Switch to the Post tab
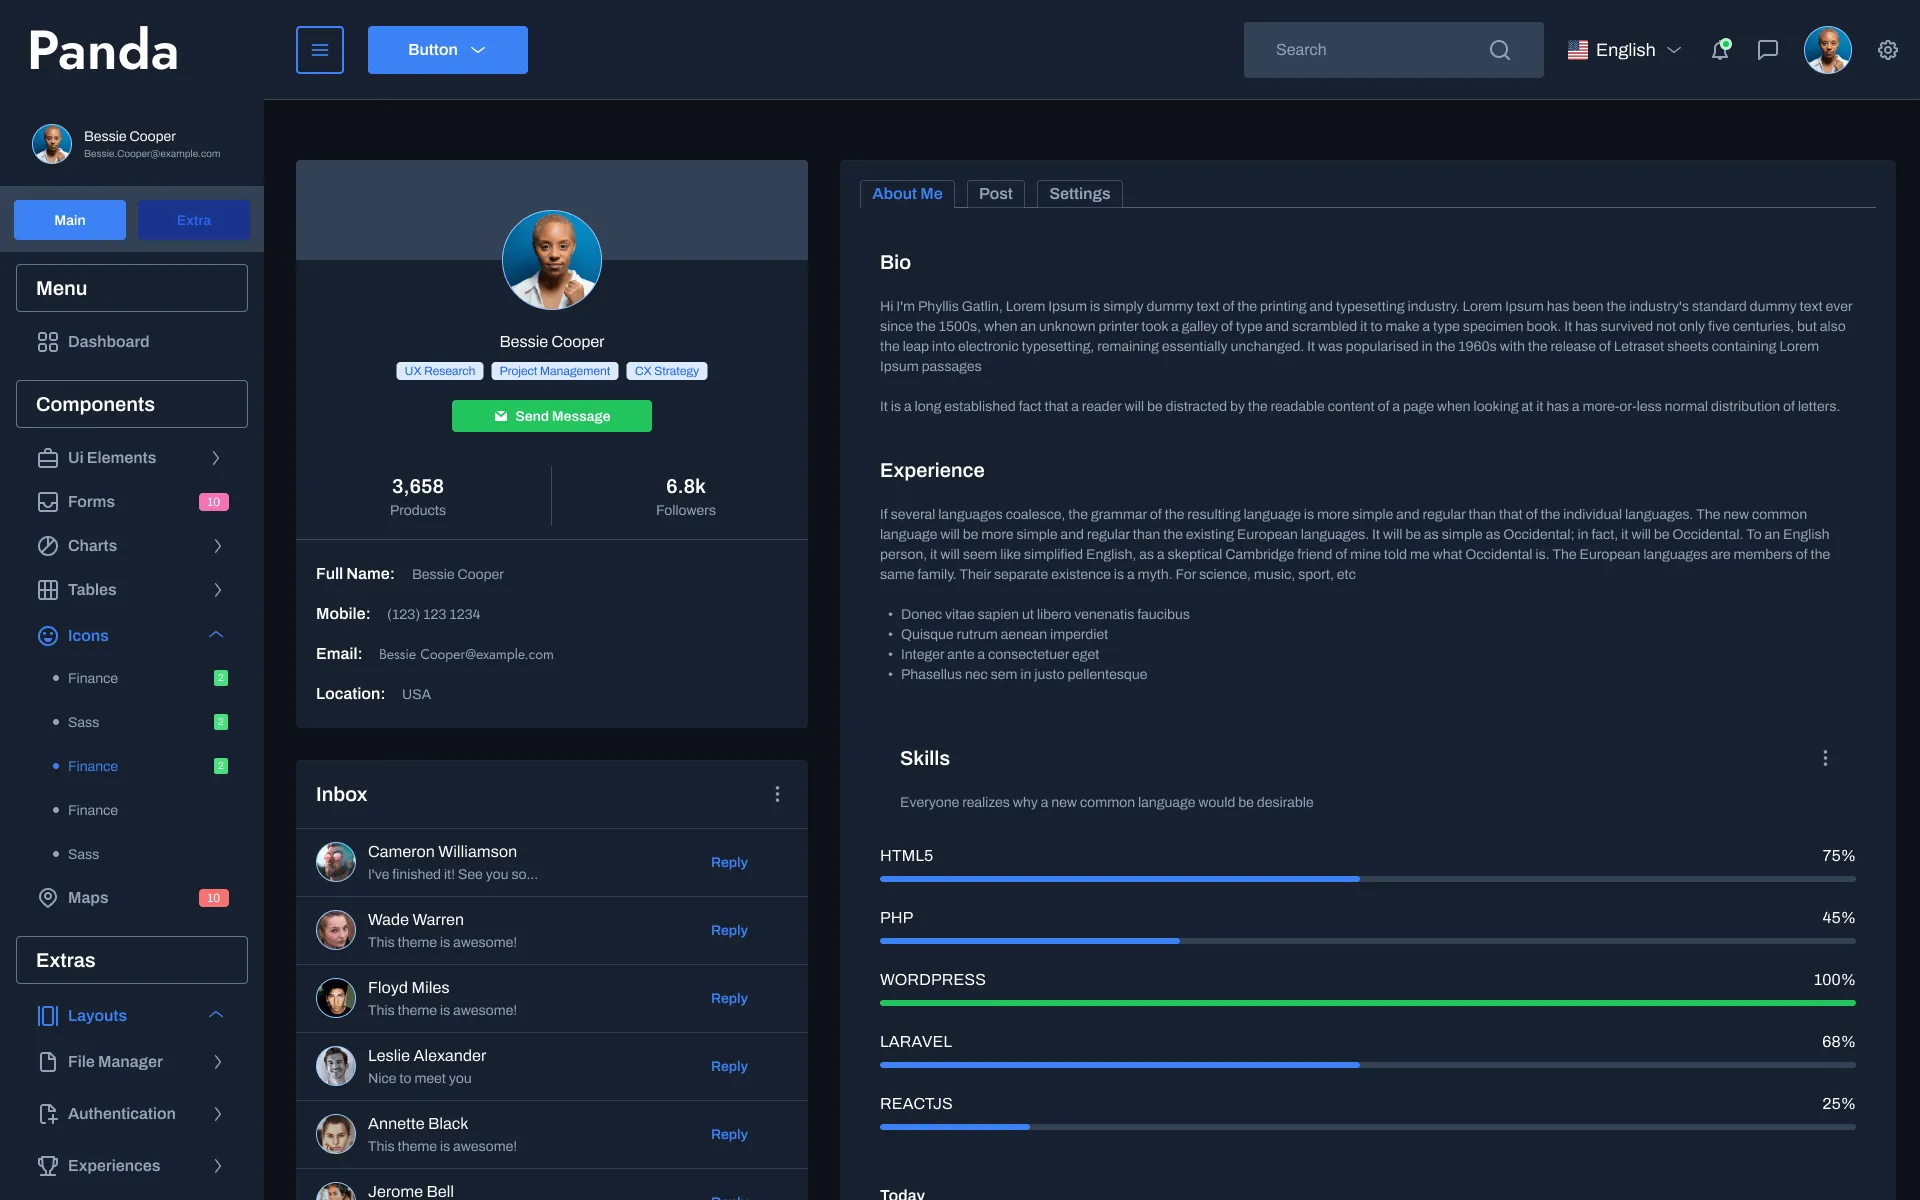1920x1200 pixels. pos(995,194)
